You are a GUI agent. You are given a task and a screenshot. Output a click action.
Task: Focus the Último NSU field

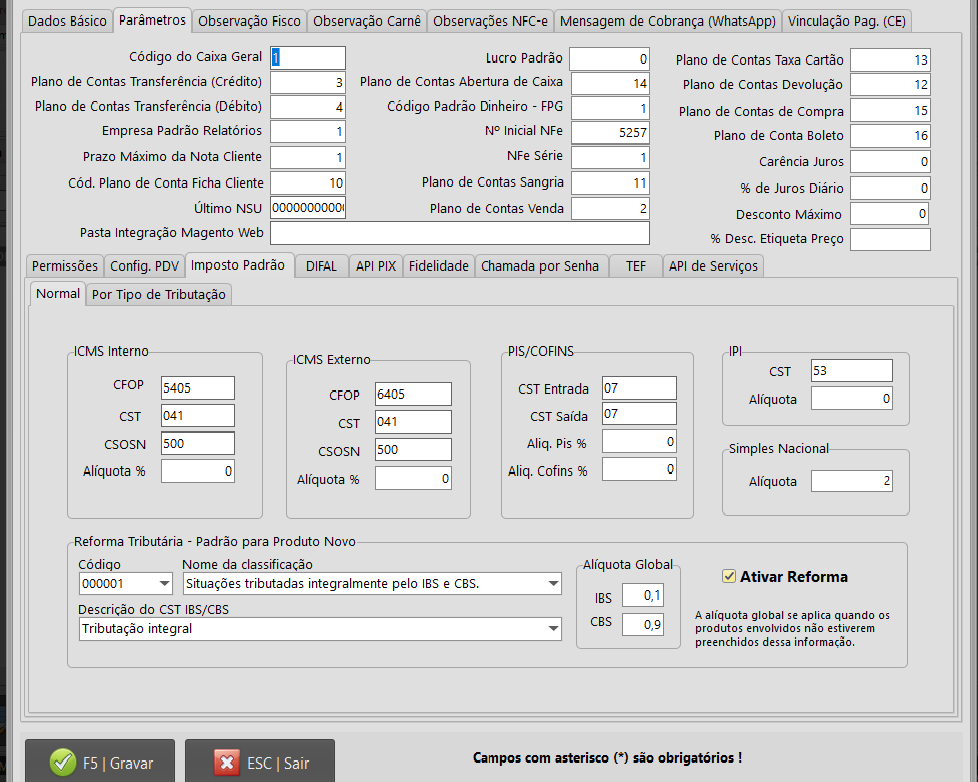click(x=307, y=208)
